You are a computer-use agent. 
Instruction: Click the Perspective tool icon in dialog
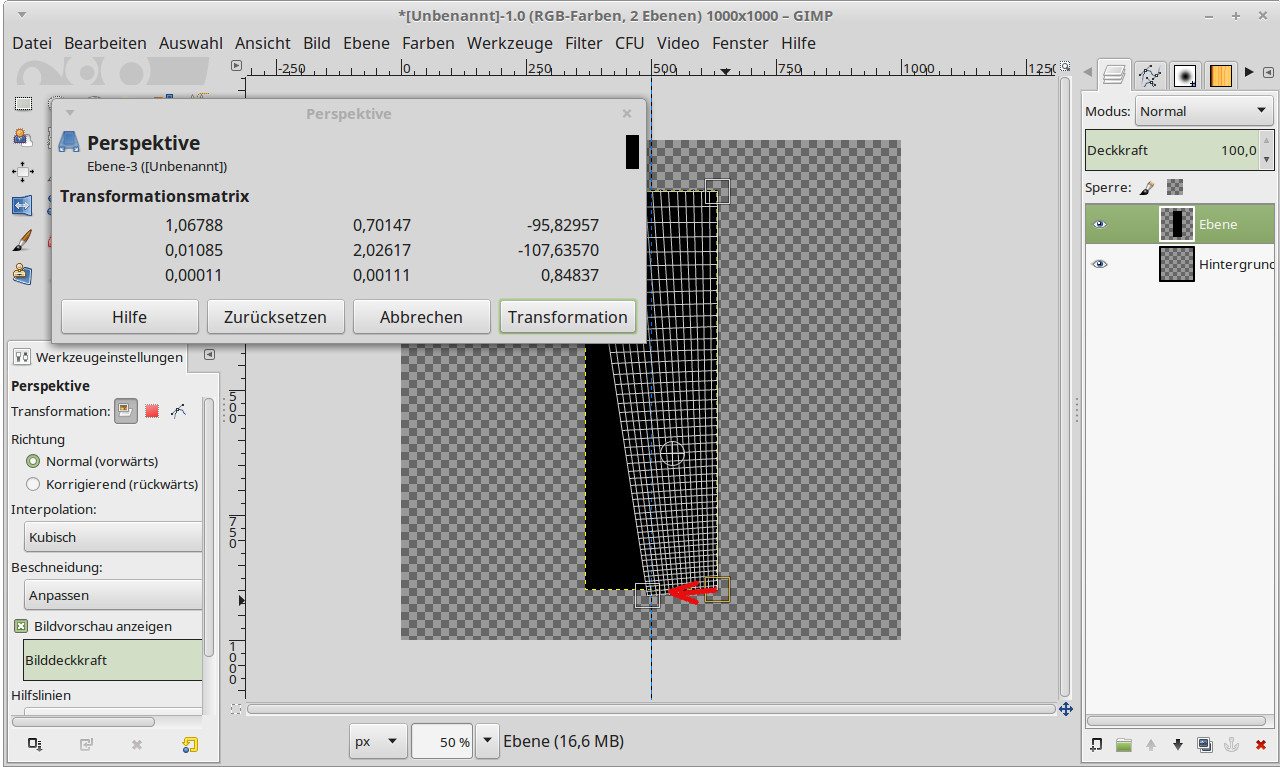tap(69, 142)
